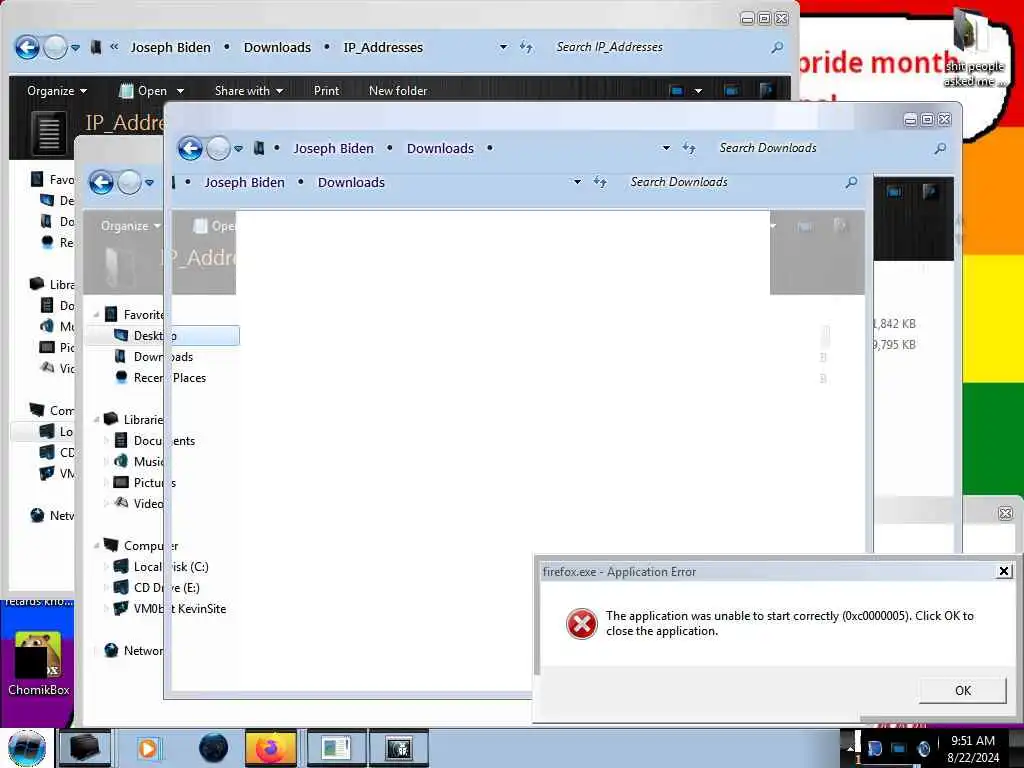Image resolution: width=1024 pixels, height=768 pixels.
Task: Open the Organize menu in IP_Addresses window
Action: [x=57, y=91]
